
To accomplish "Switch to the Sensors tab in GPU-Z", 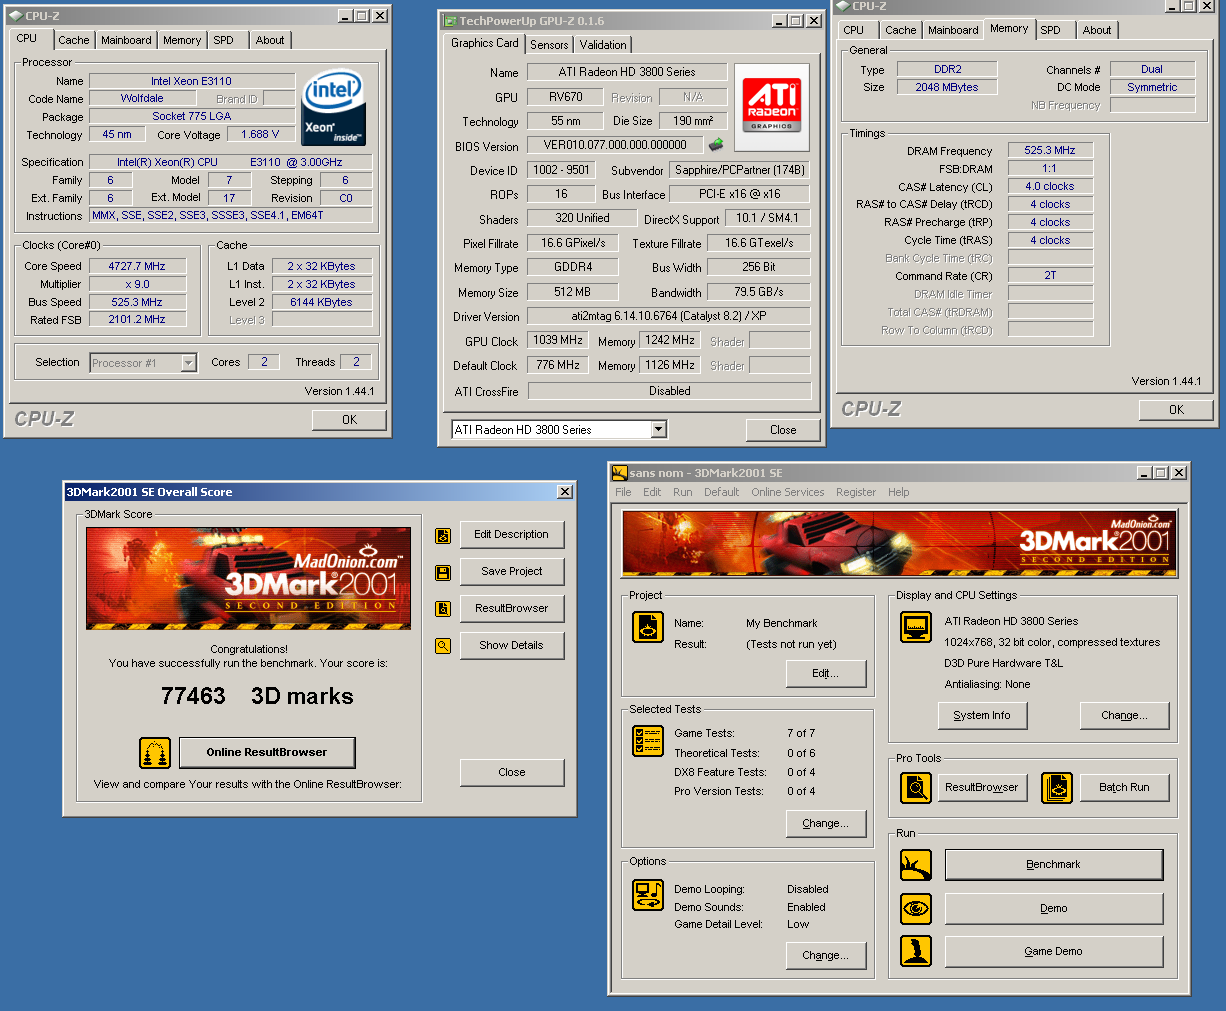I will pos(549,45).
